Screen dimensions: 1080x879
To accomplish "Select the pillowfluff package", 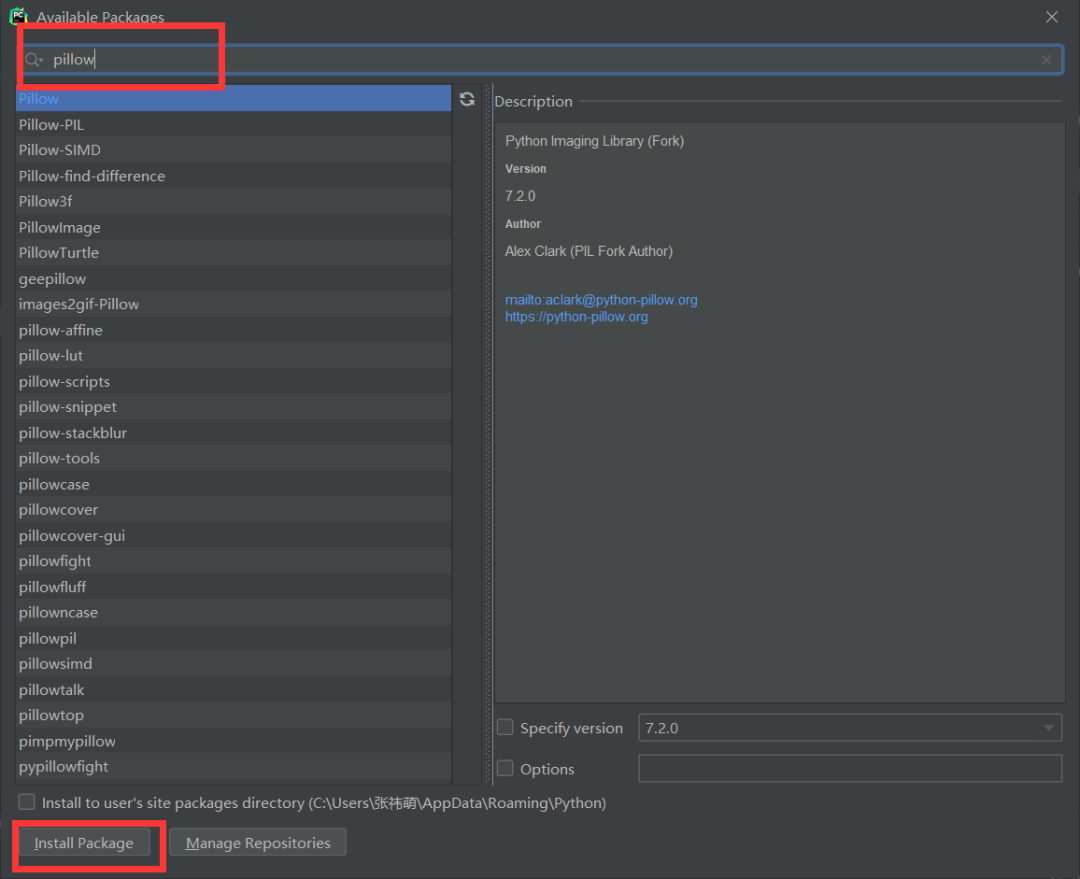I will point(233,587).
